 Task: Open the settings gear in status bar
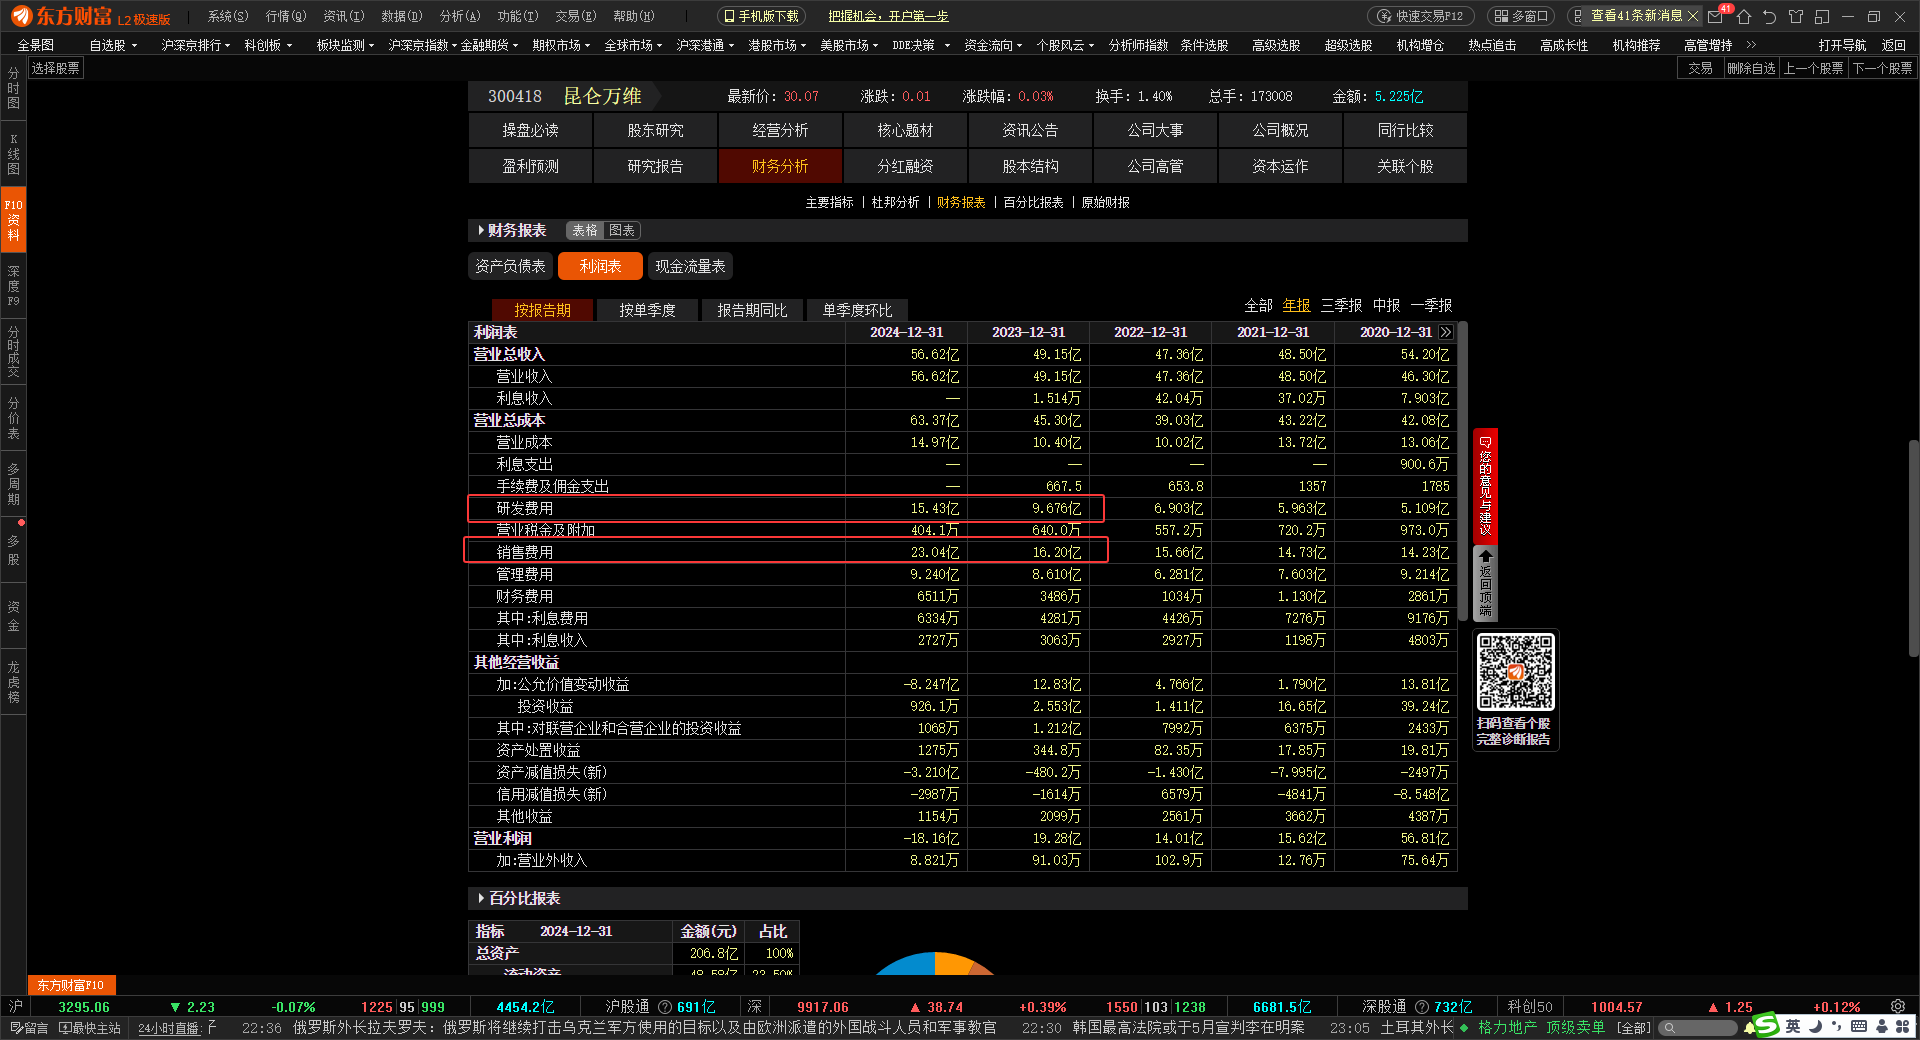[x=1898, y=1007]
